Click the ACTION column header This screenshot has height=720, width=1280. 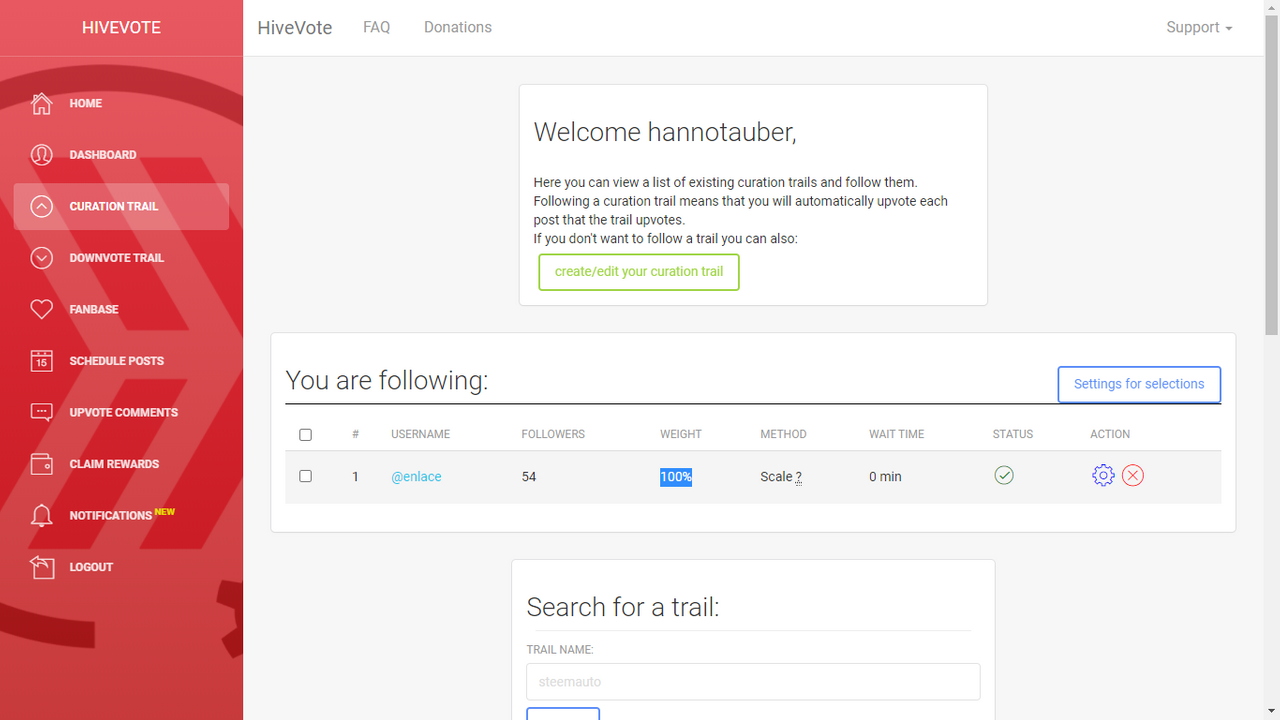[x=1110, y=434]
